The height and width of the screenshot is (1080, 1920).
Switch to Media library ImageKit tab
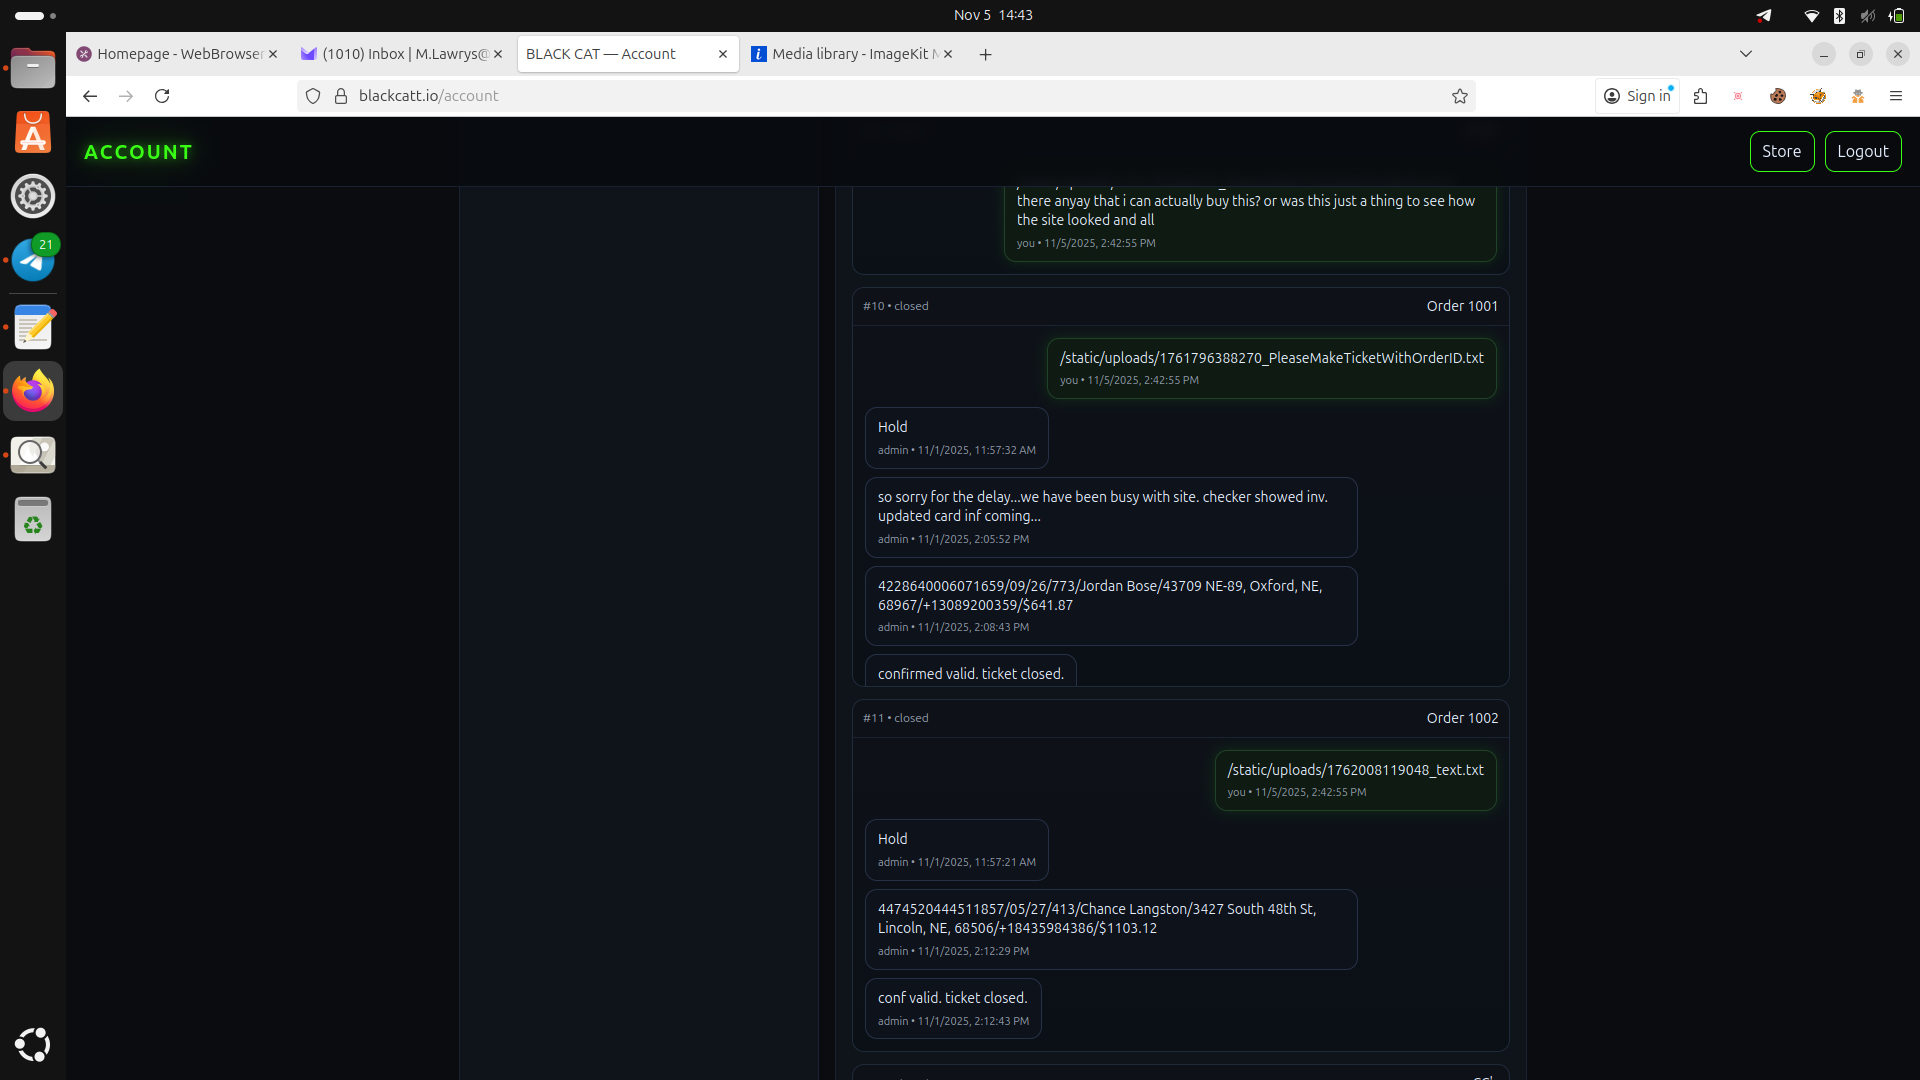click(845, 54)
